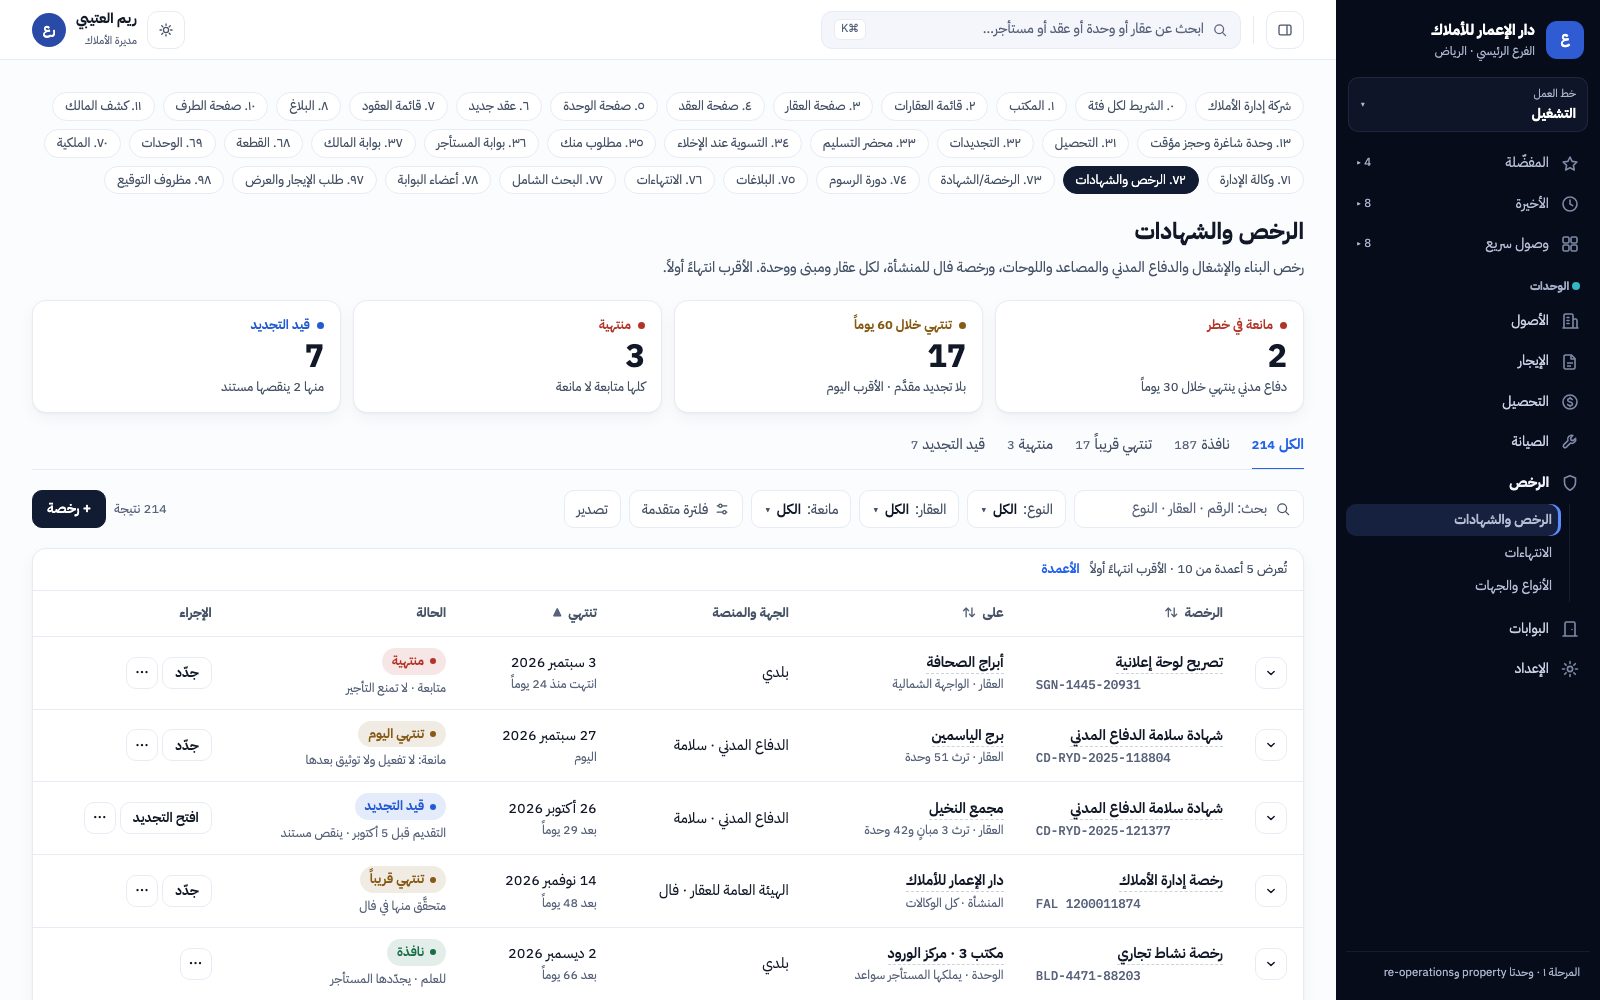
Task: Click the دار الإعمار company logo
Action: pos(1565,40)
